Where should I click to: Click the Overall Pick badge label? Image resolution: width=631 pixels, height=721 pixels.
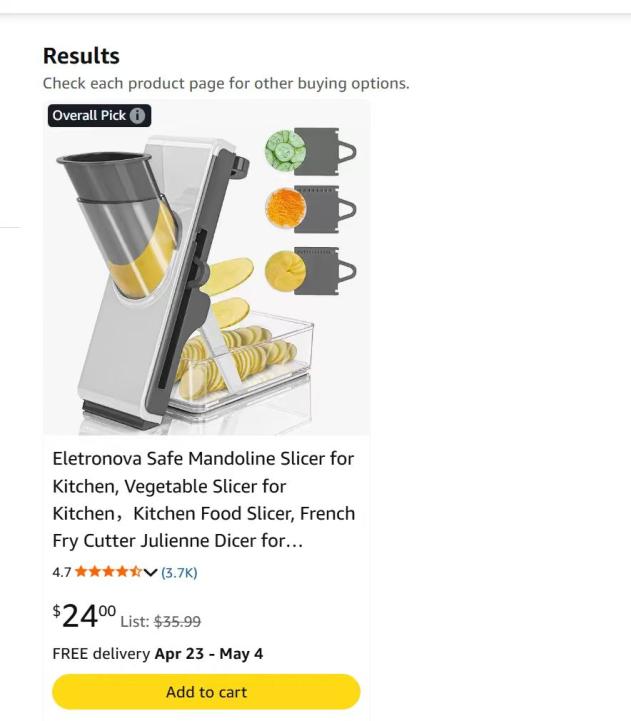pos(89,115)
